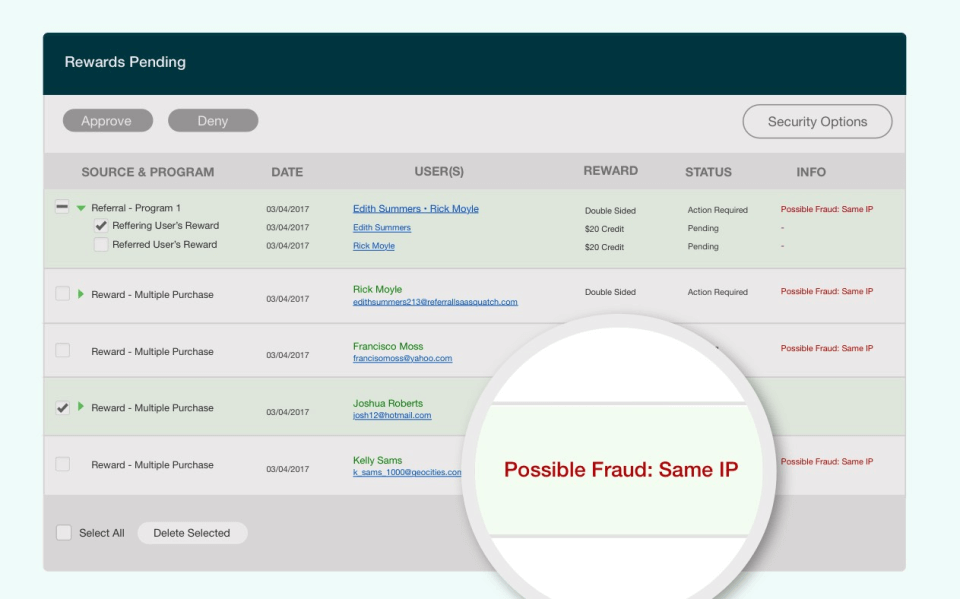This screenshot has height=599, width=960.
Task: Expand Joshua Roberts' Multiple Purchase reward row
Action: pyautogui.click(x=81, y=408)
